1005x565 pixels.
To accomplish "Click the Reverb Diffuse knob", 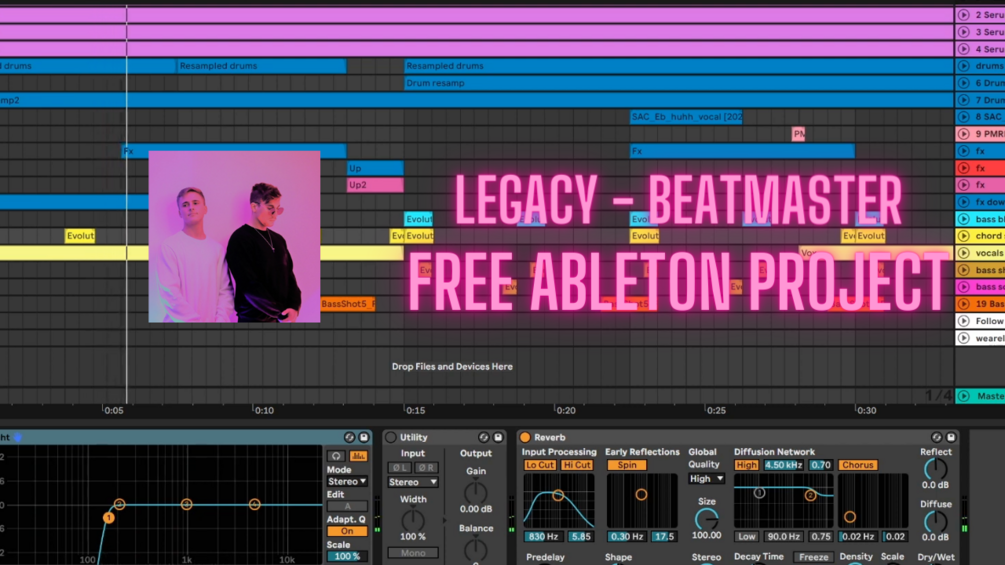I will click(x=935, y=521).
